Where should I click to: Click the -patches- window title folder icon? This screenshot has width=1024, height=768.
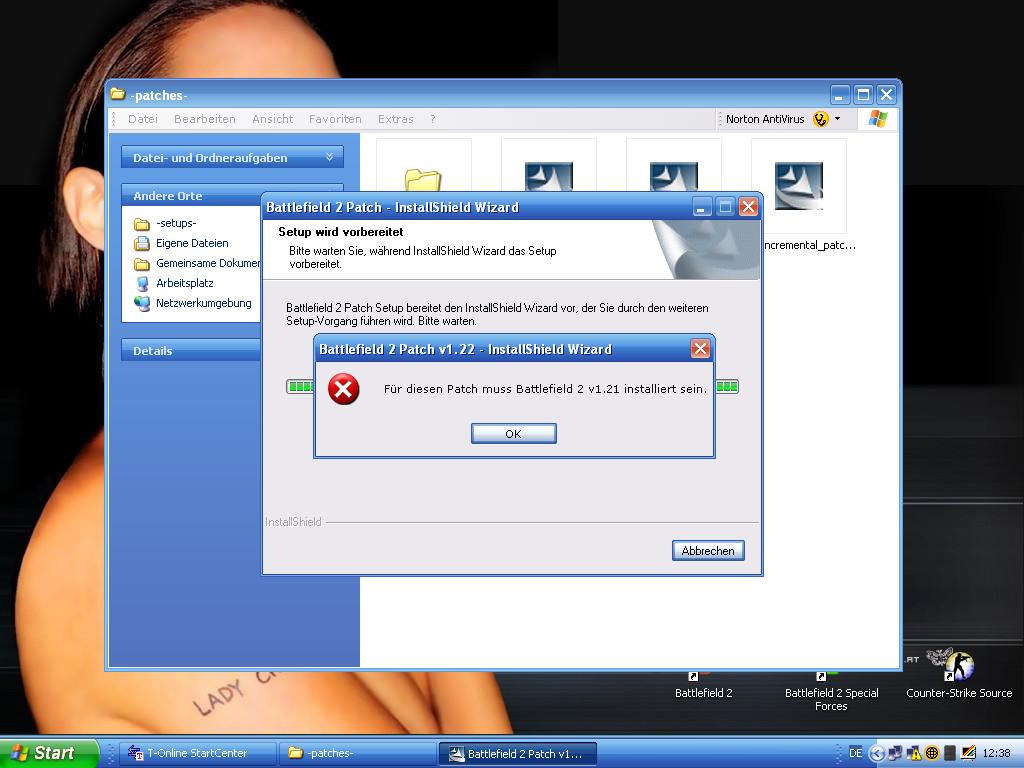click(118, 95)
